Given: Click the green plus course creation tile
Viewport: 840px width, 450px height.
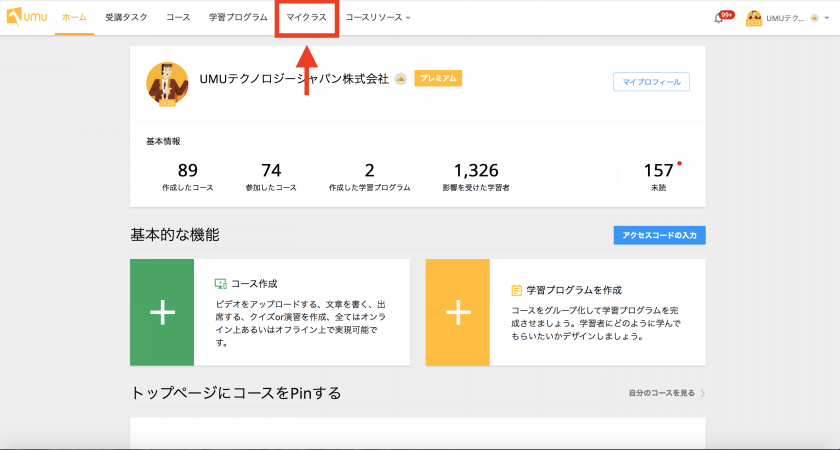Looking at the screenshot, I should [x=162, y=312].
